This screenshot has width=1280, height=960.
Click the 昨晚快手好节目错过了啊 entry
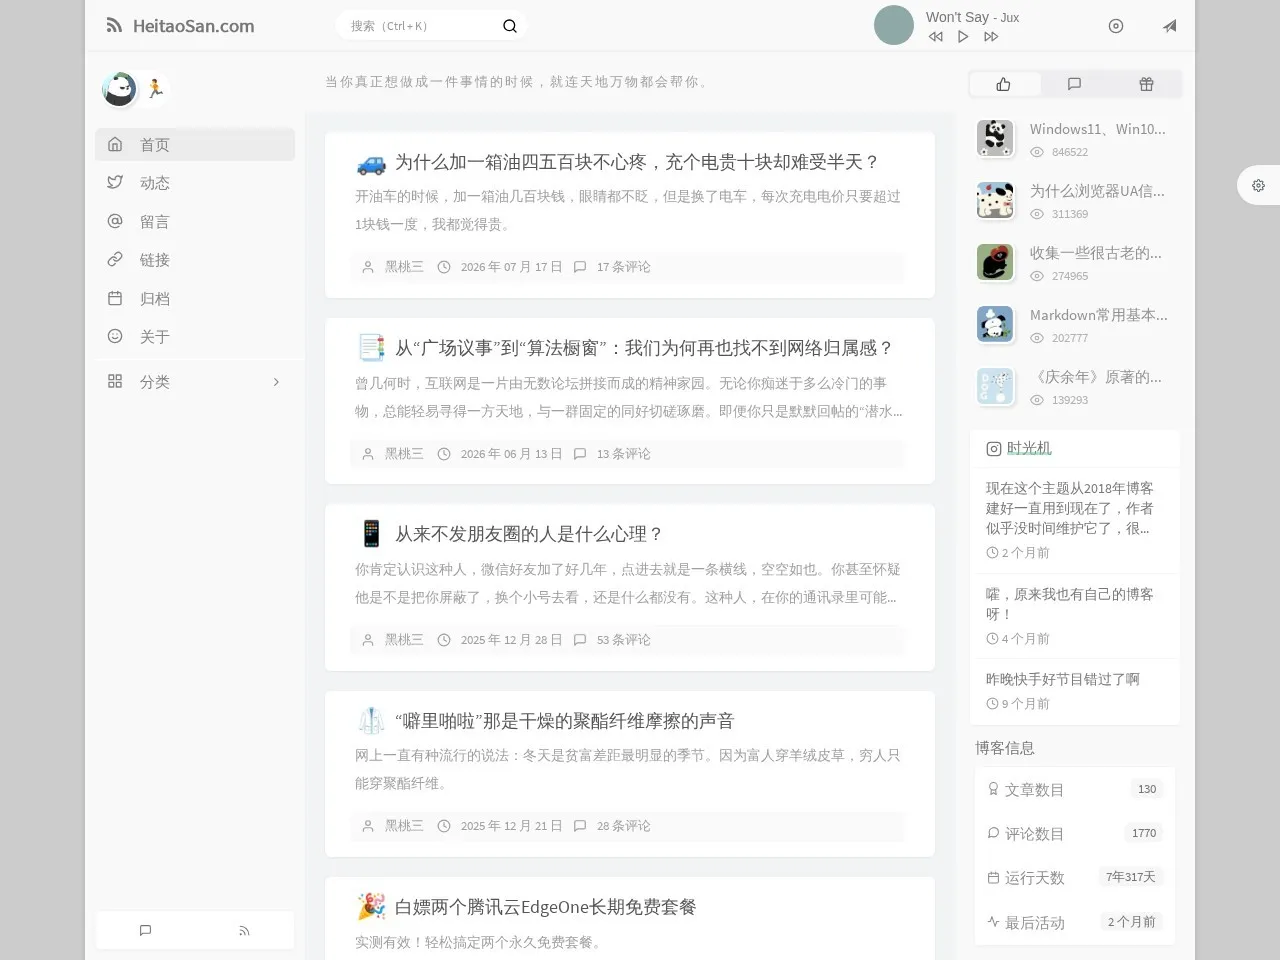tap(1062, 678)
